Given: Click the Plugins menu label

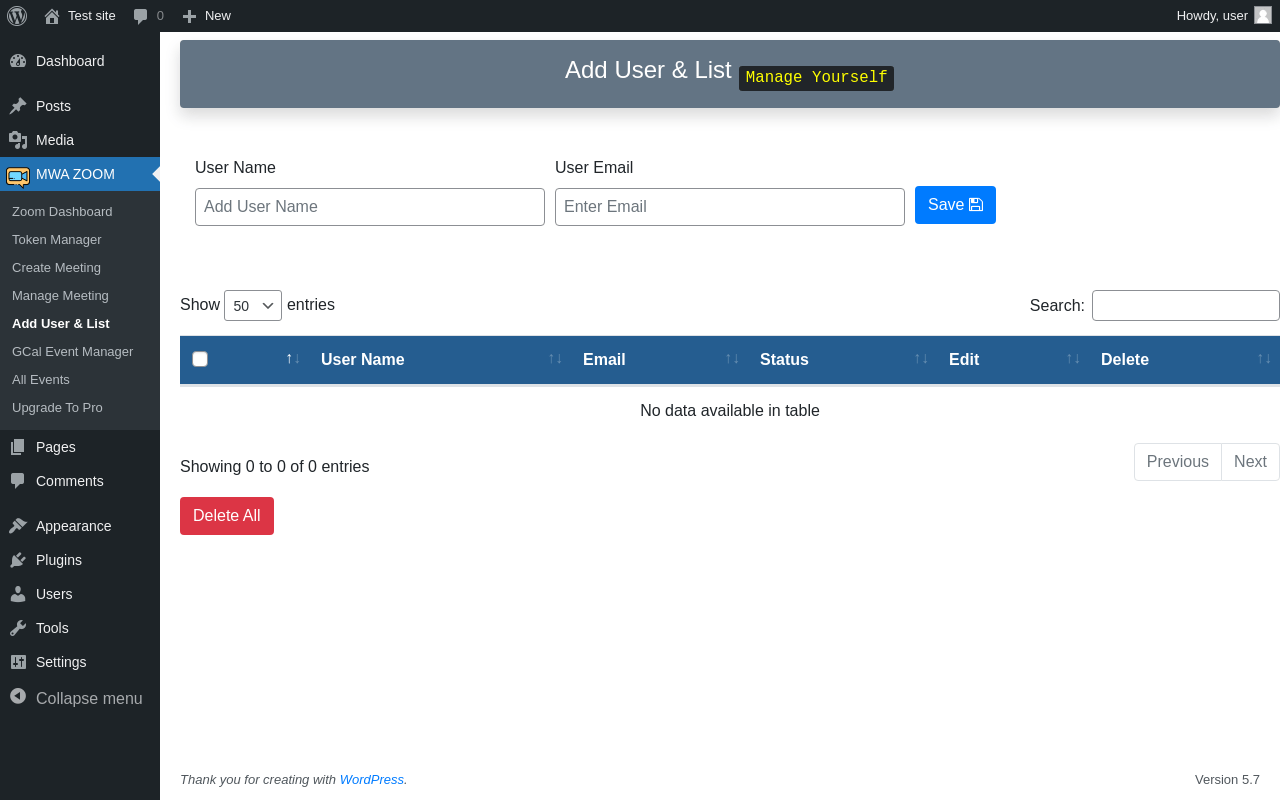Looking at the screenshot, I should point(59,560).
